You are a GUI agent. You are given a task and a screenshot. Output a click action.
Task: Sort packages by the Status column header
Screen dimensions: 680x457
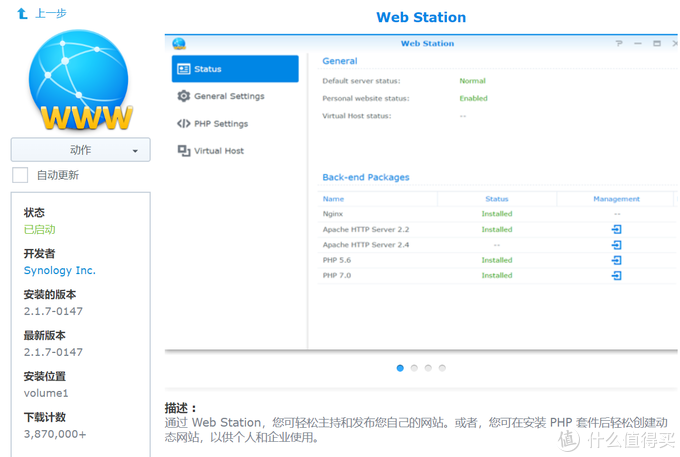coord(497,199)
